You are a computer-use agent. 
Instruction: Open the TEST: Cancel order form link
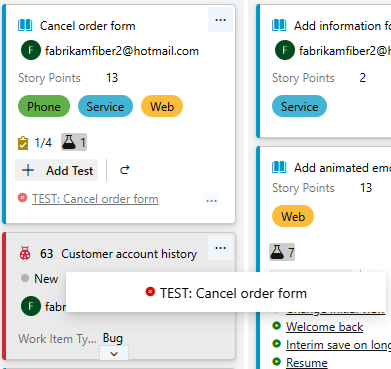(x=95, y=199)
